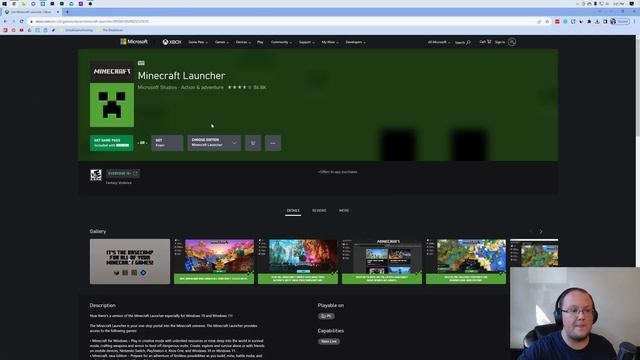Image resolution: width=640 pixels, height=360 pixels.
Task: Open the Choose Edition dropdown
Action: coord(214,143)
